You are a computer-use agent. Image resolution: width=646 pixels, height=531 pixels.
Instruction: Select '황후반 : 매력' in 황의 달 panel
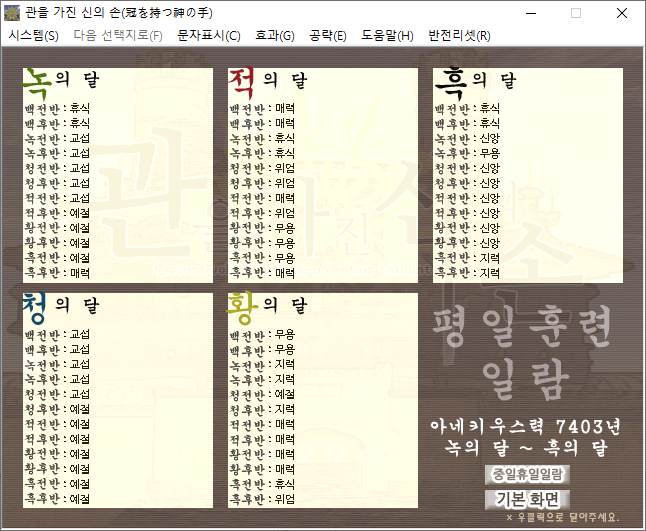pos(262,469)
